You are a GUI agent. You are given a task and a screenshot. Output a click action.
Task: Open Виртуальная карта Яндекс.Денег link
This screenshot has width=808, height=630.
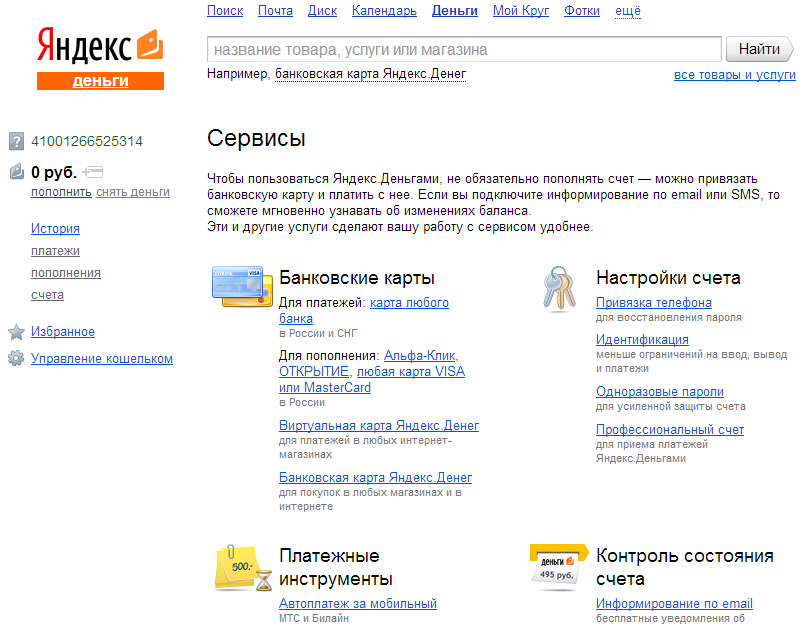(x=379, y=425)
